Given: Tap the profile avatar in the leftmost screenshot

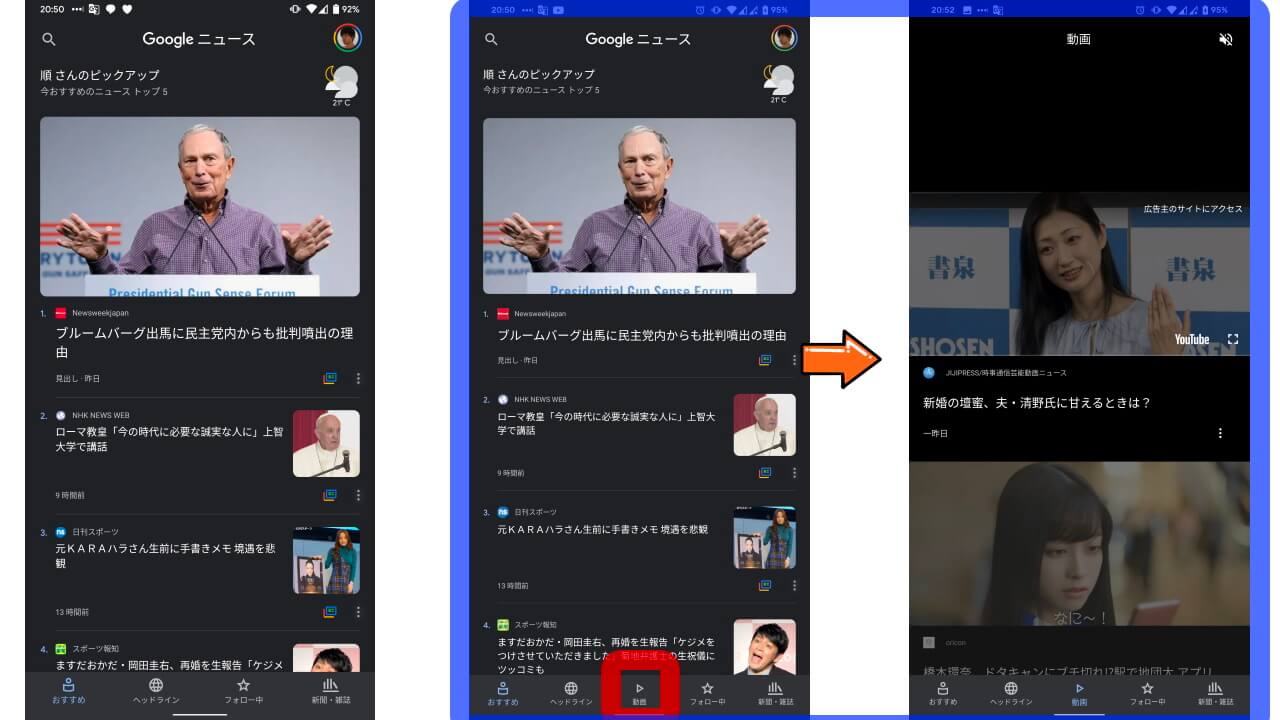Looking at the screenshot, I should click(347, 38).
